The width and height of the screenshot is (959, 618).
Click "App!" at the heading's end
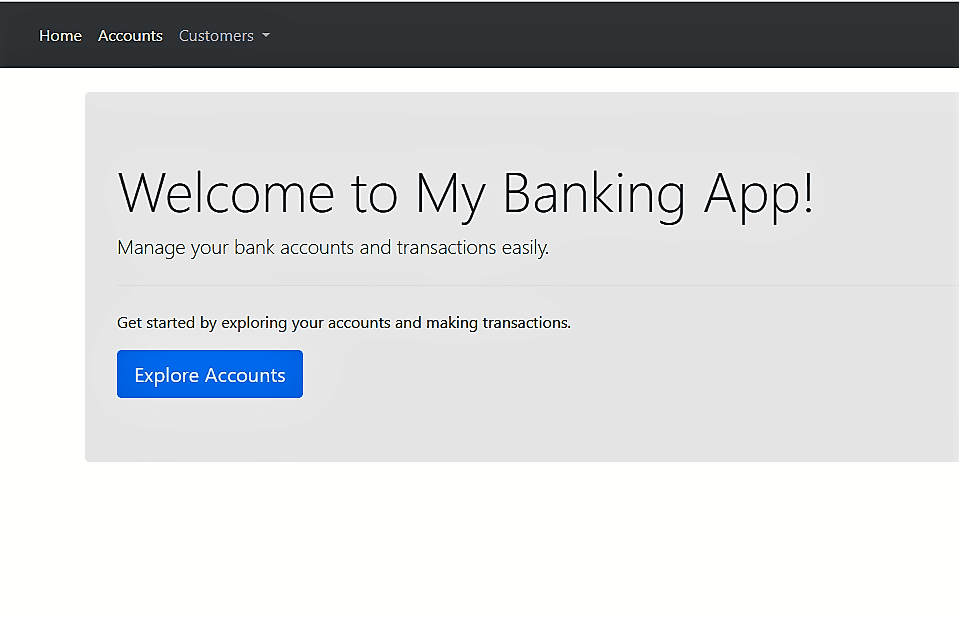coord(759,196)
